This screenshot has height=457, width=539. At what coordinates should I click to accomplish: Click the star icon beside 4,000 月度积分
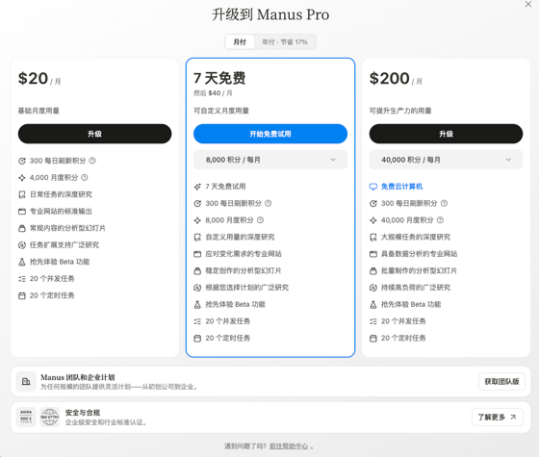coord(22,178)
